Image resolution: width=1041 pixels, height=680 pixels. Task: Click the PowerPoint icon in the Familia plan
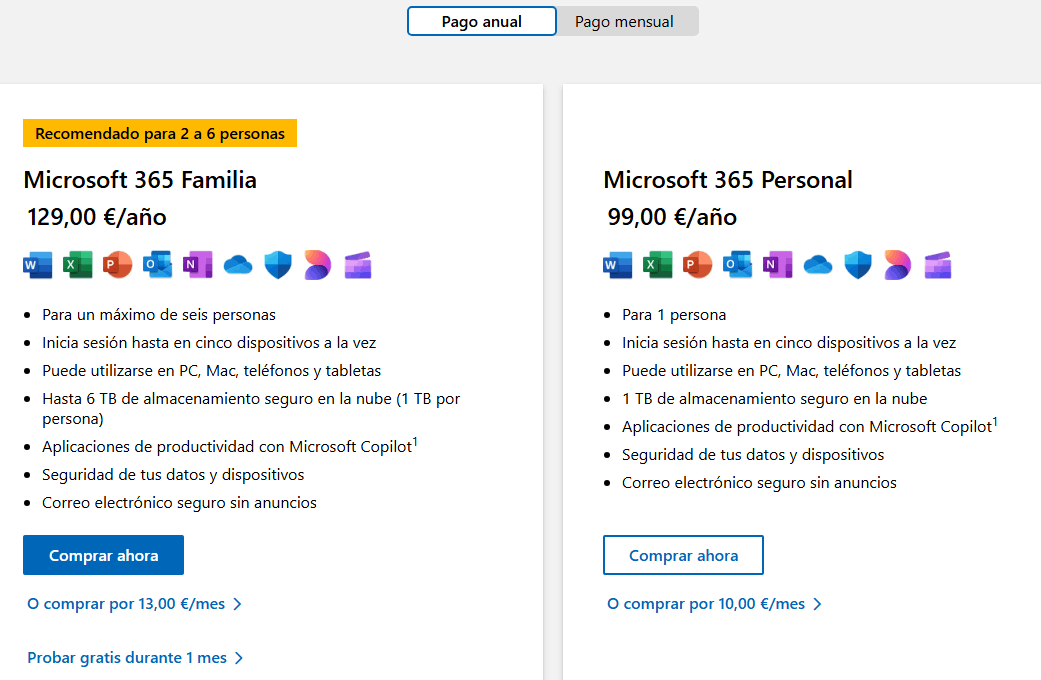(117, 265)
